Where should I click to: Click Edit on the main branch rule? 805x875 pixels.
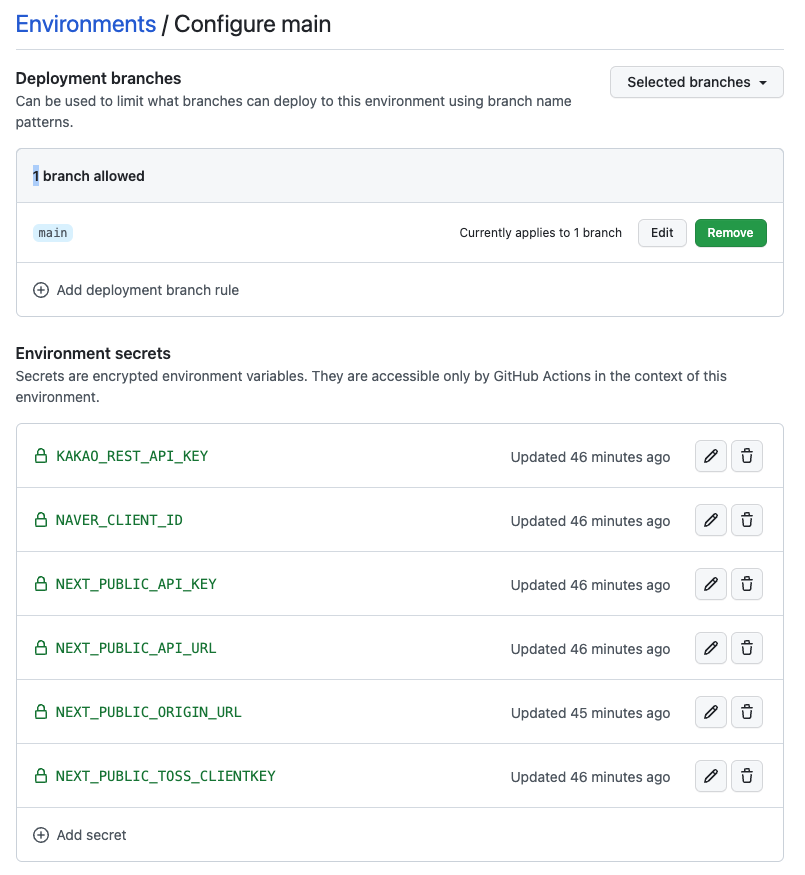[x=662, y=232]
